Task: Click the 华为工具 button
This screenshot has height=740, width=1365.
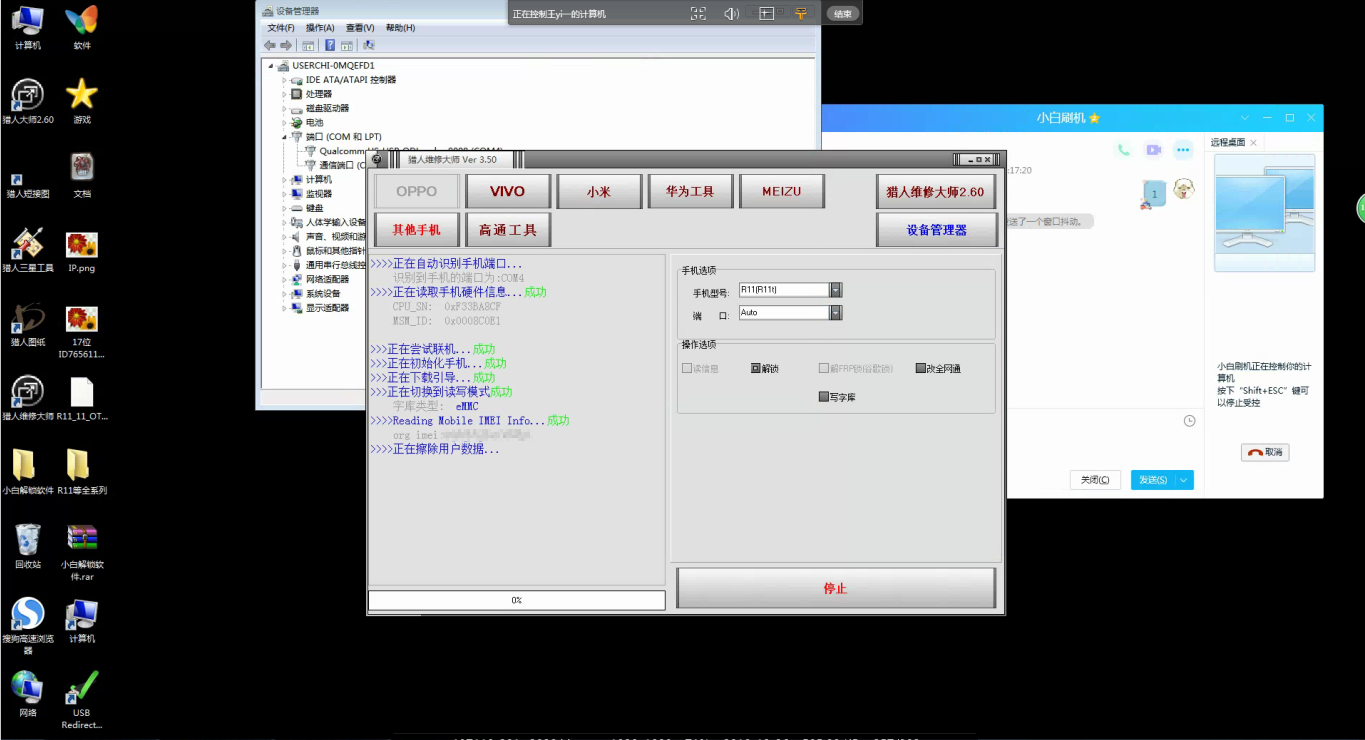Action: click(690, 191)
